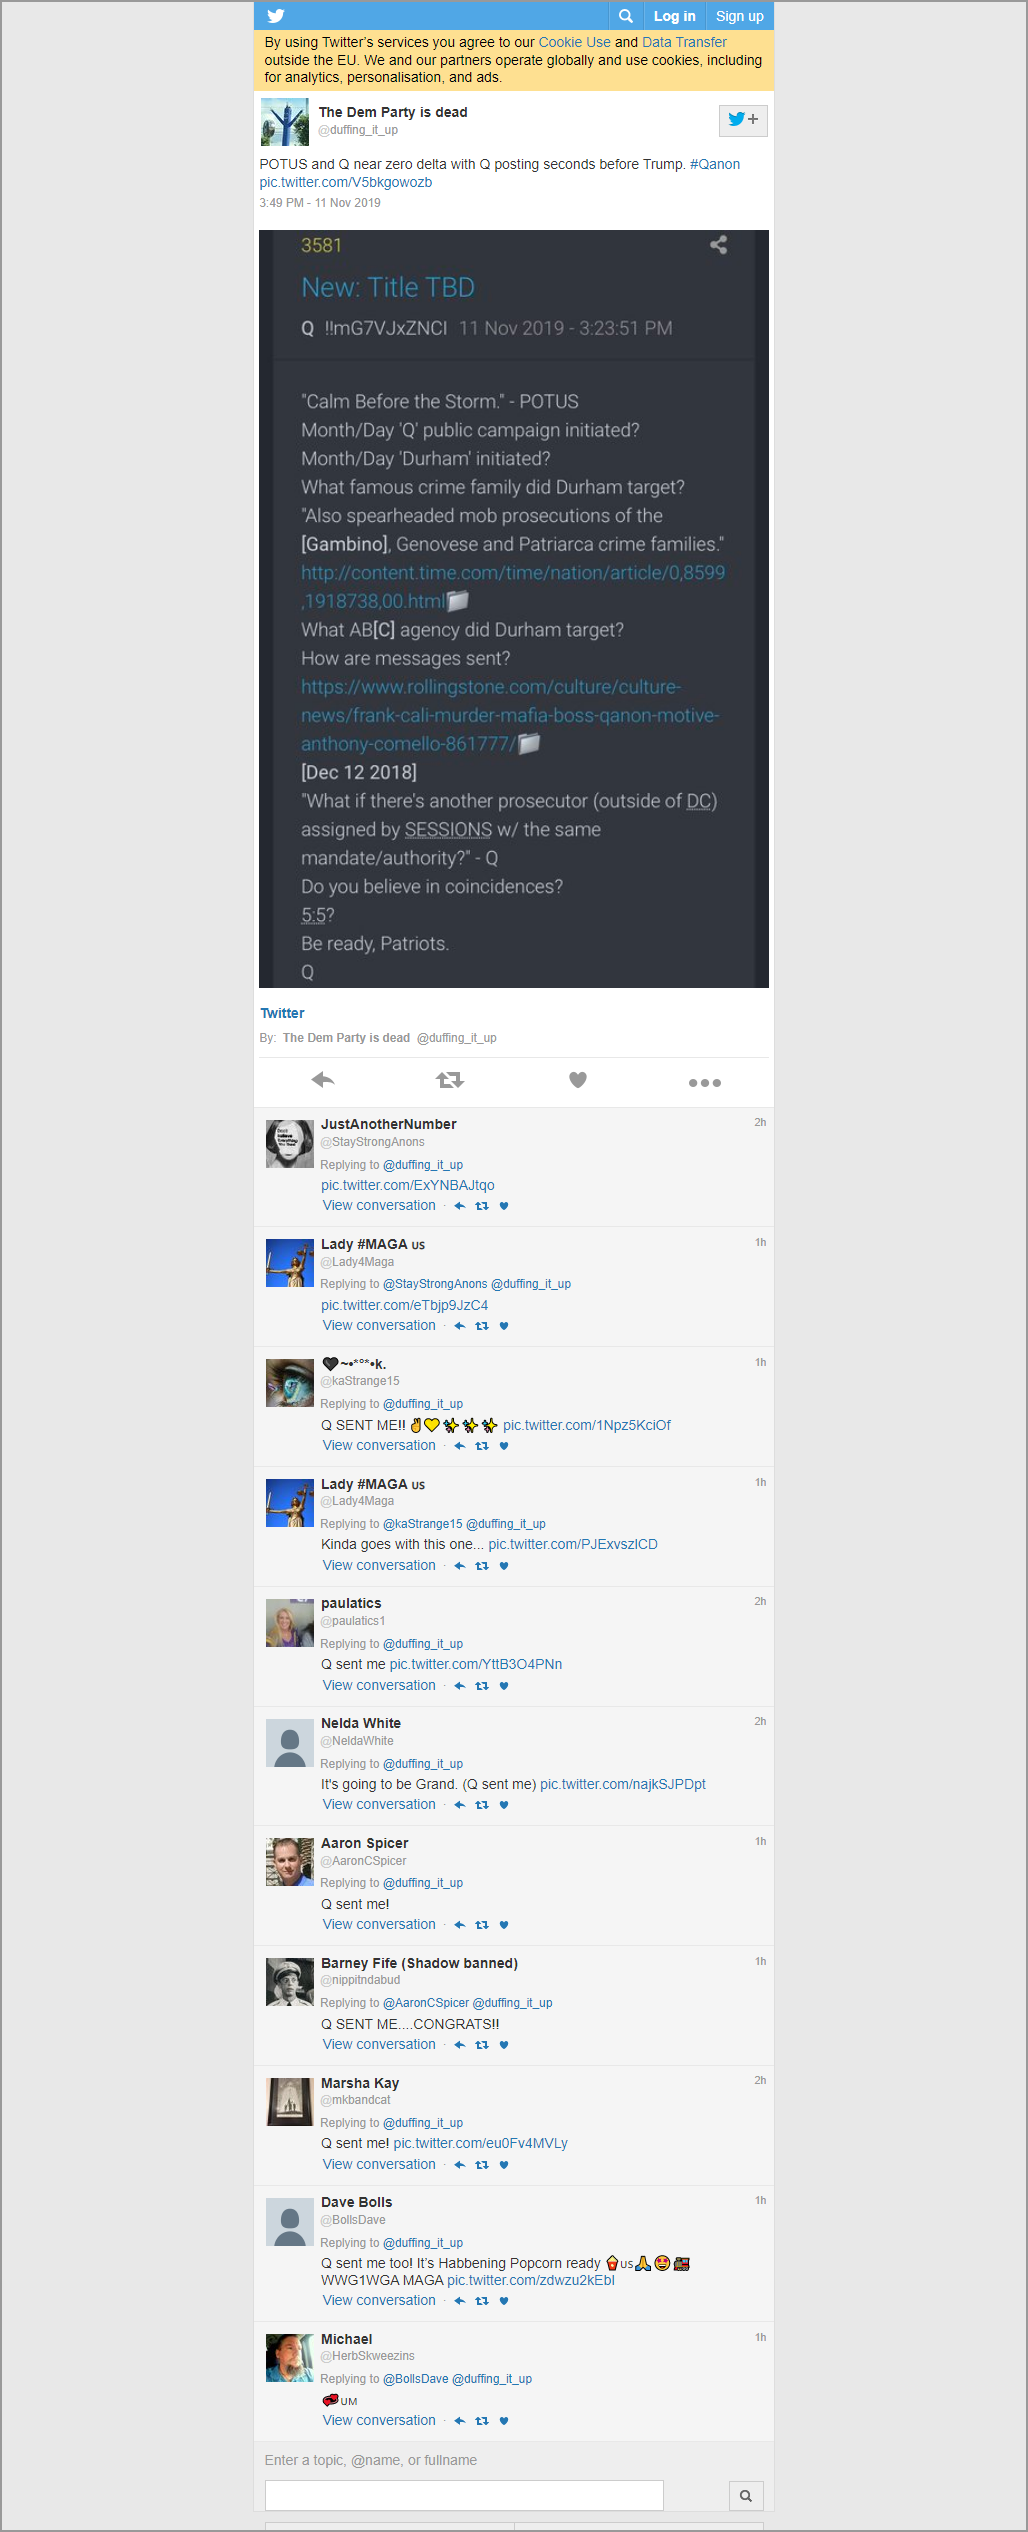
Task: Like the main tweet with heart icon
Action: pos(578,1080)
